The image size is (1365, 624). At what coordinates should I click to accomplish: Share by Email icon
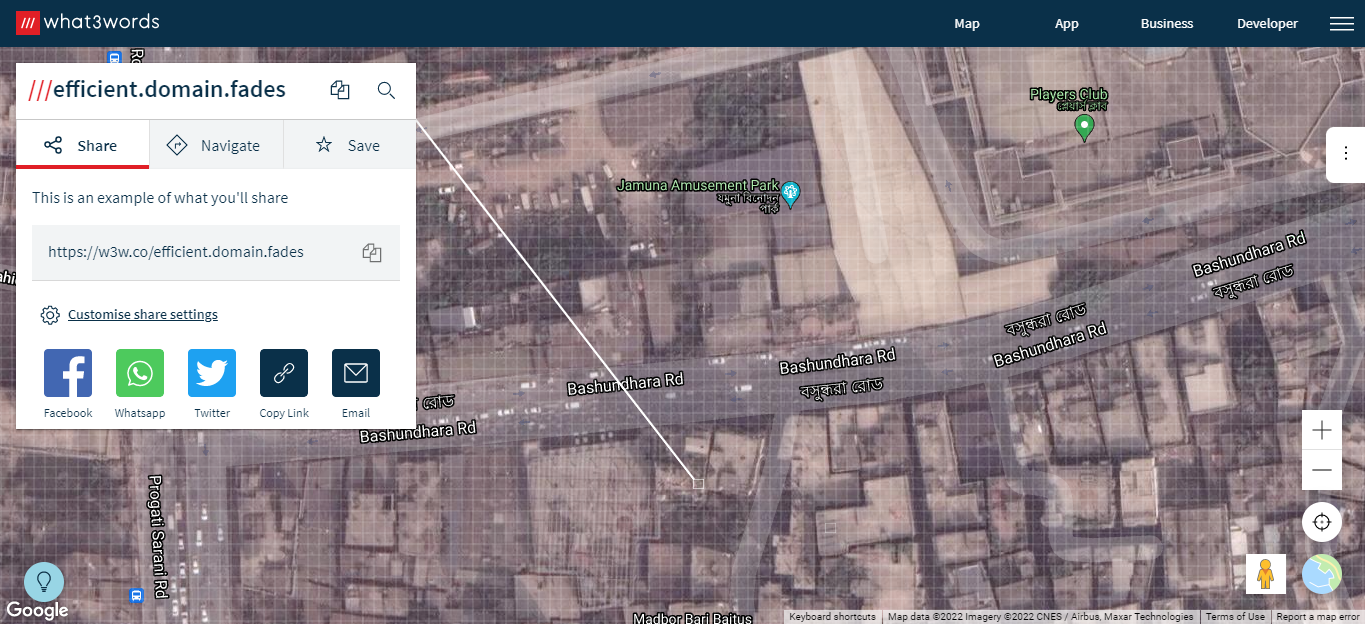click(356, 373)
